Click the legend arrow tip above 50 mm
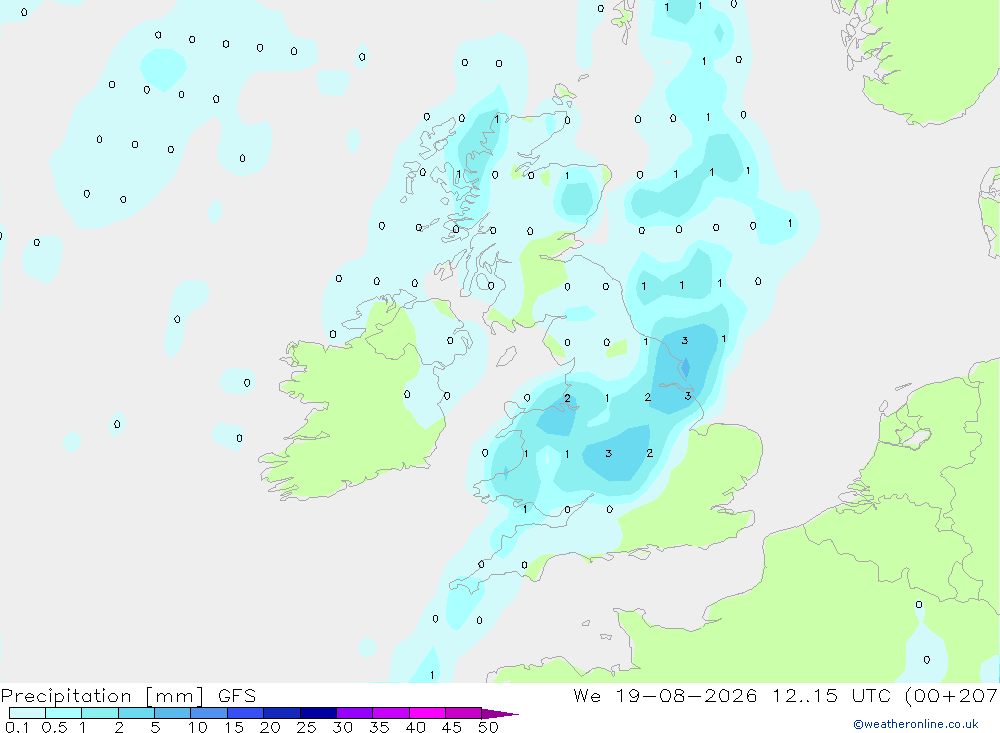1000x733 pixels. 500,713
